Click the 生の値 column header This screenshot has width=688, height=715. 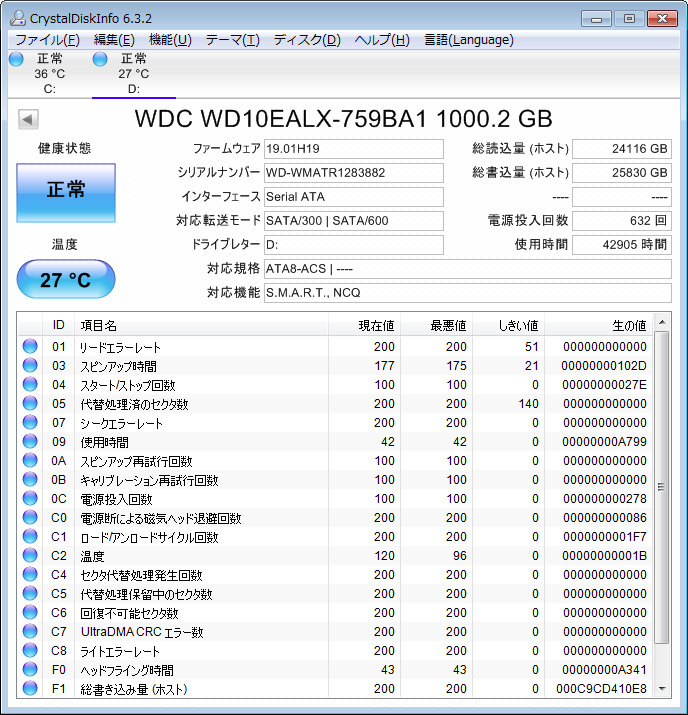coord(599,325)
